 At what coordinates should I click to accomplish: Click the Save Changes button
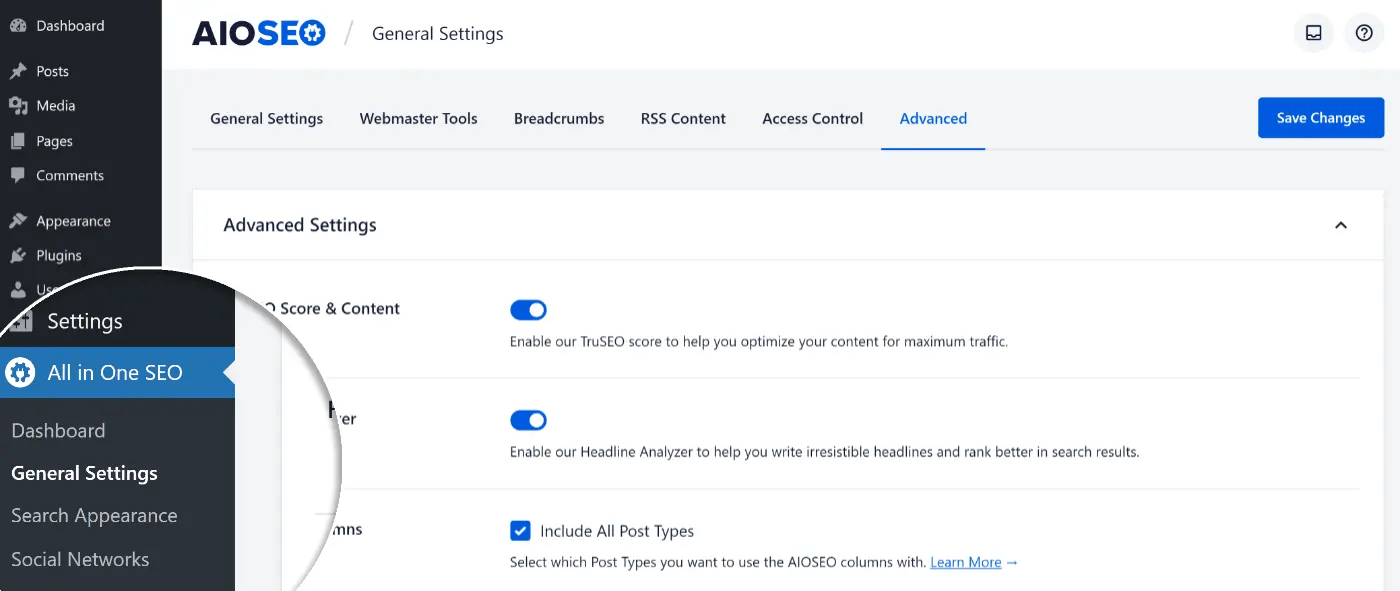point(1321,118)
